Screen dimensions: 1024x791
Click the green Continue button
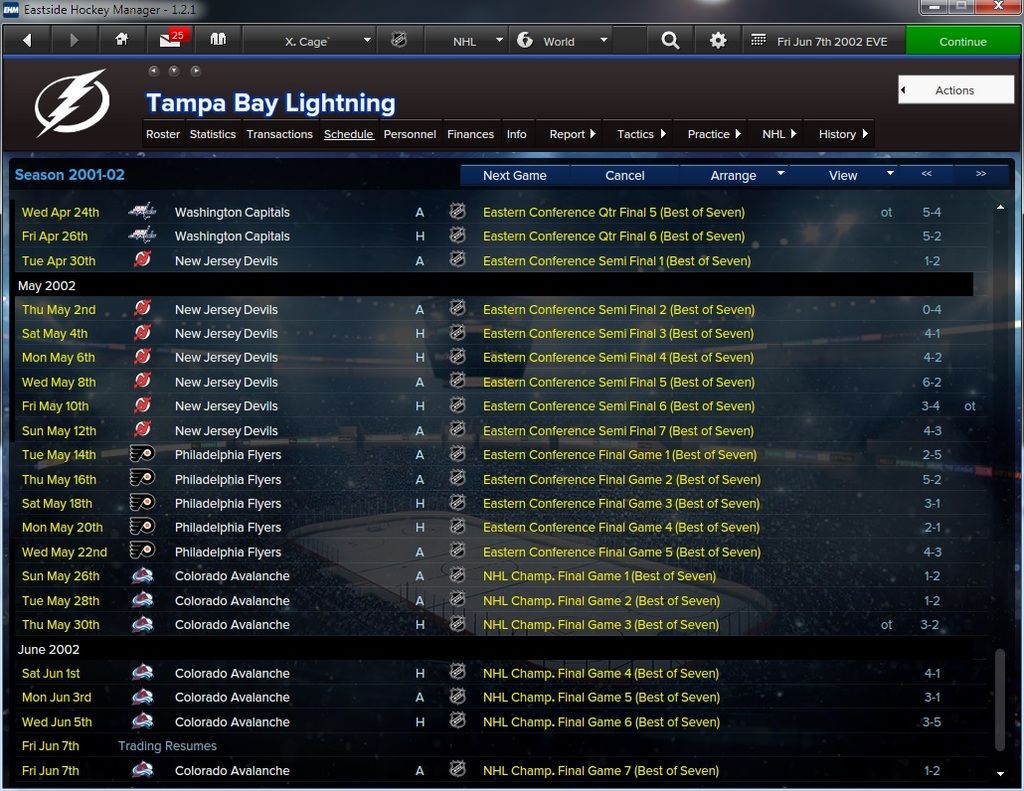[x=962, y=41]
